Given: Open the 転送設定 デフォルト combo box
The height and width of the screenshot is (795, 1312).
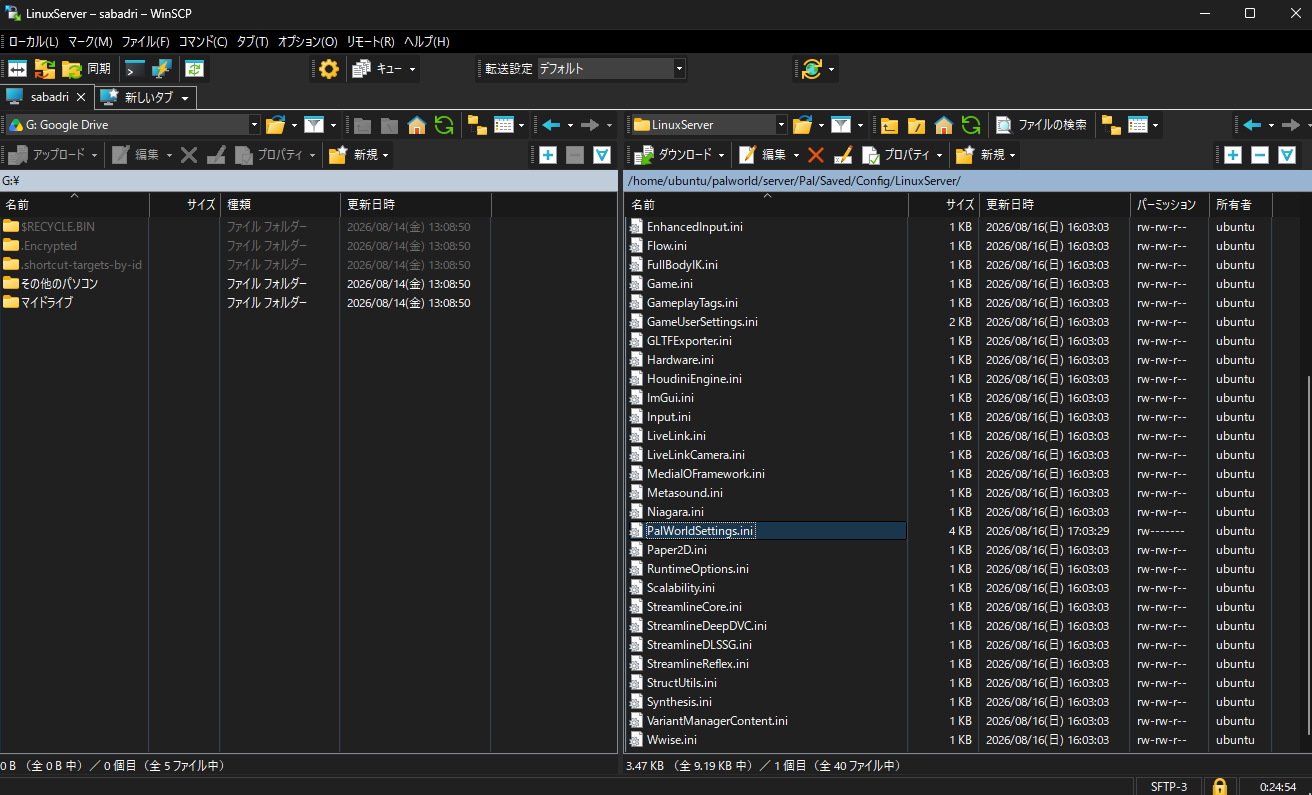Looking at the screenshot, I should pyautogui.click(x=611, y=69).
